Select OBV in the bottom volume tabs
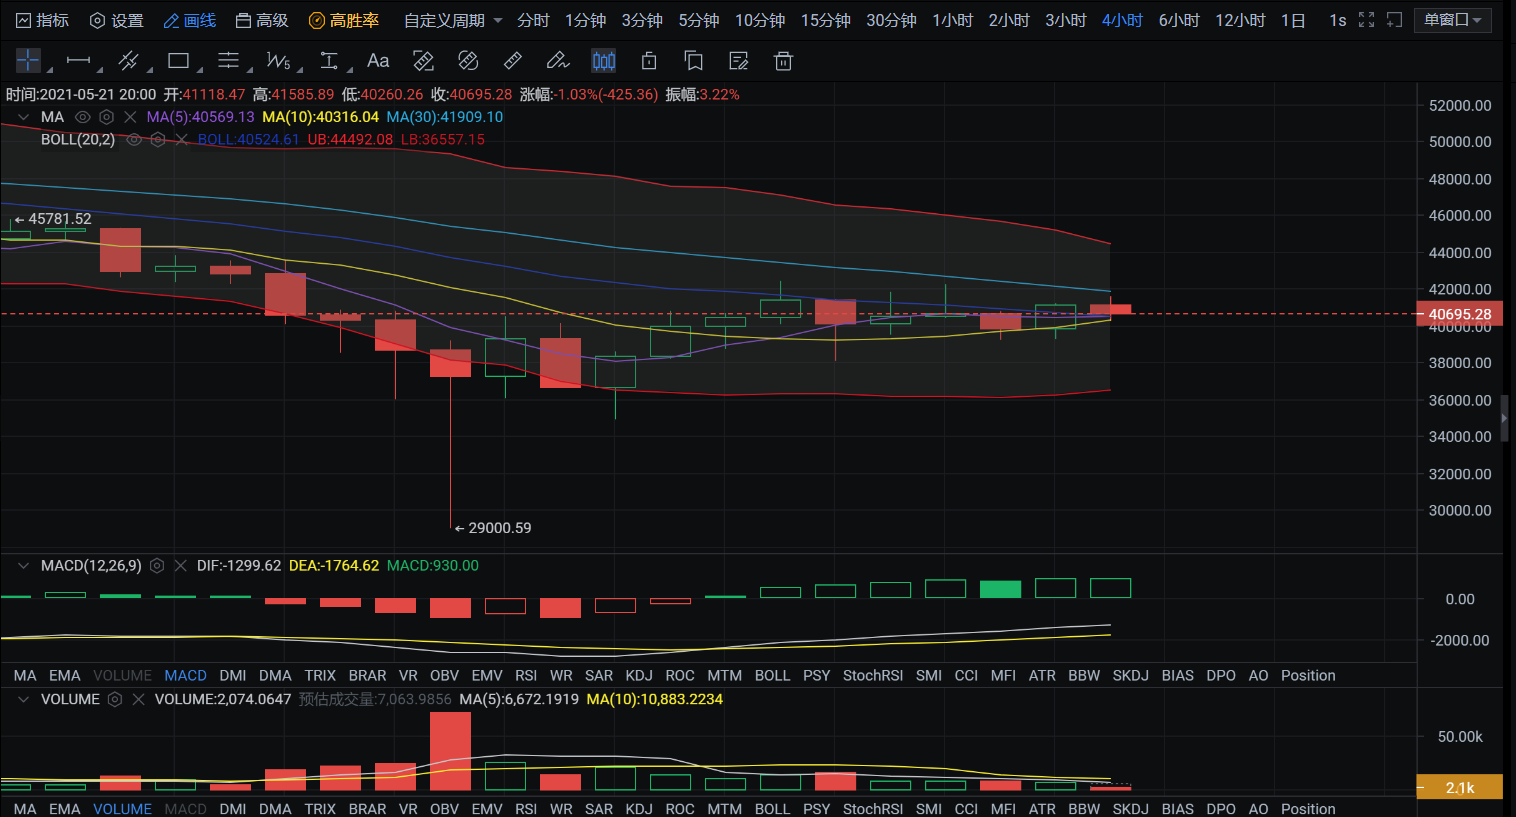This screenshot has width=1516, height=817. point(444,809)
